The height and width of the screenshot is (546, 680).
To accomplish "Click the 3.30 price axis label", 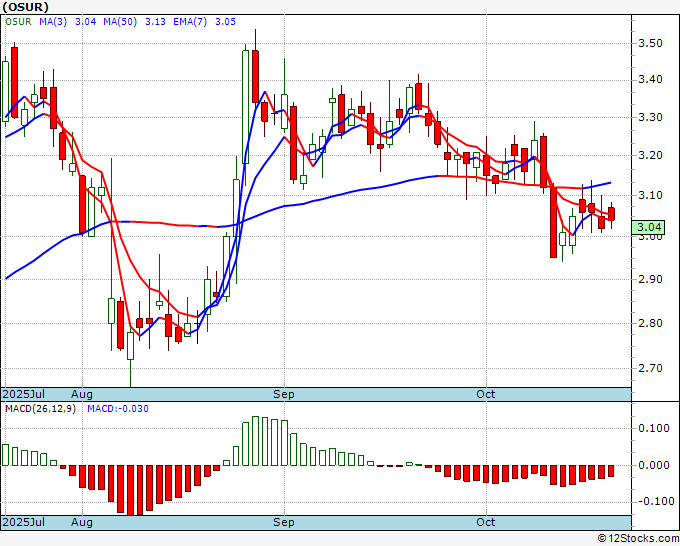I will [x=650, y=117].
